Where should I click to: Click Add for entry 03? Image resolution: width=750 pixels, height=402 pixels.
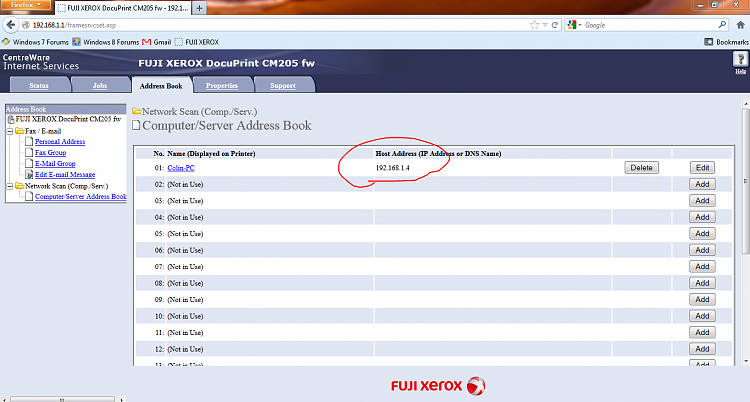click(702, 201)
